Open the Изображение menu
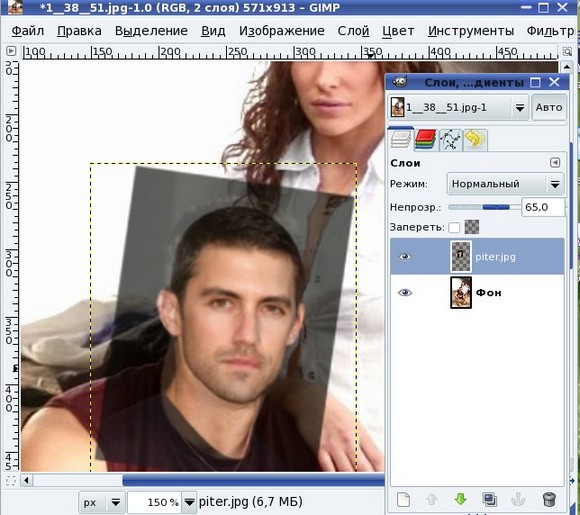 (281, 31)
